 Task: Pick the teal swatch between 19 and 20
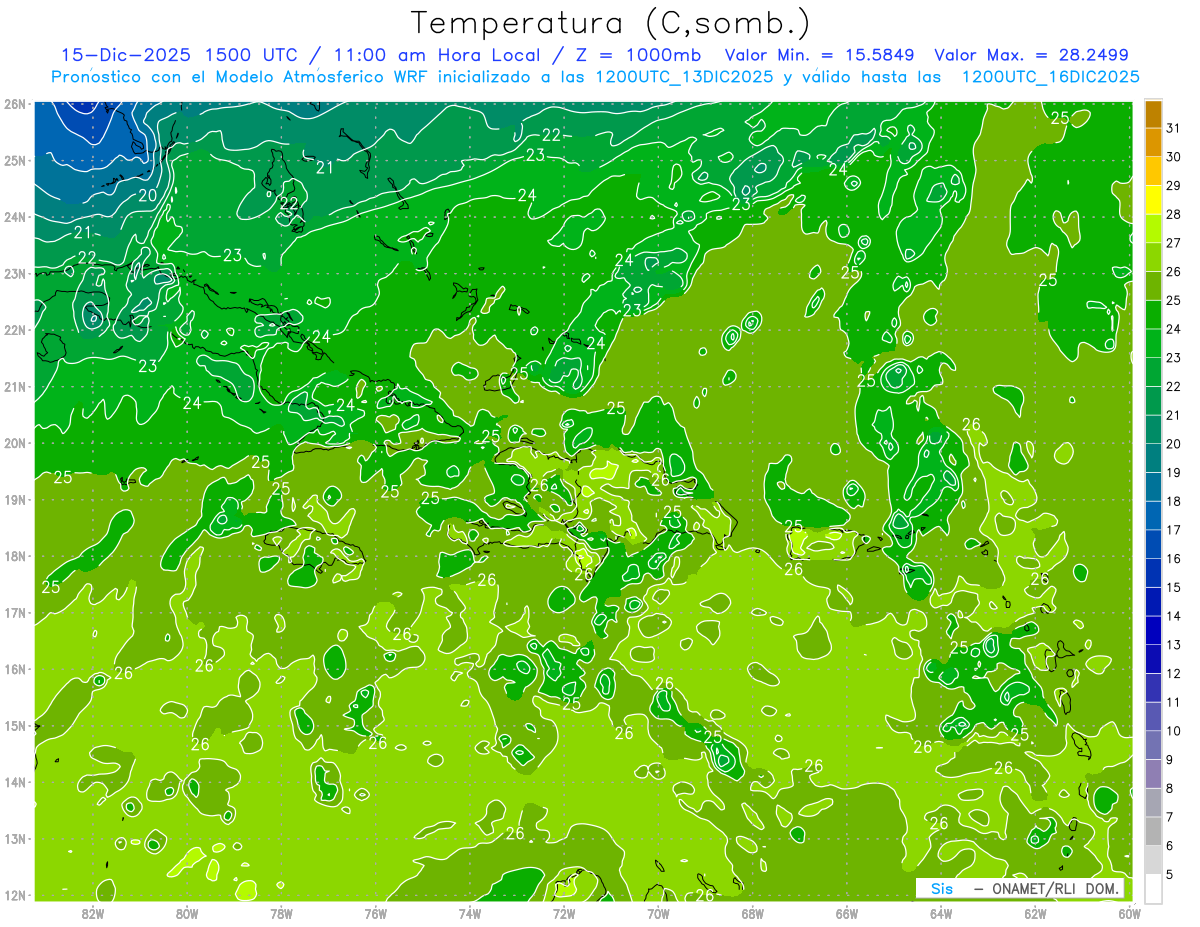[x=1154, y=458]
